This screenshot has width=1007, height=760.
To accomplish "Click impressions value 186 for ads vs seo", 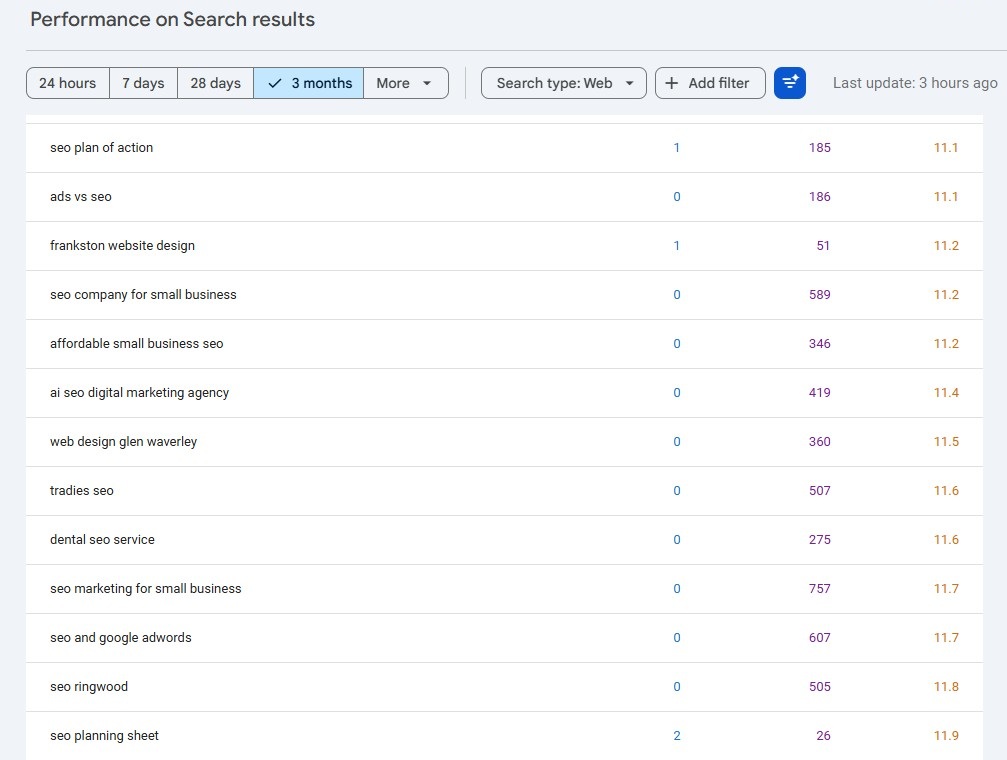I will [x=819, y=197].
